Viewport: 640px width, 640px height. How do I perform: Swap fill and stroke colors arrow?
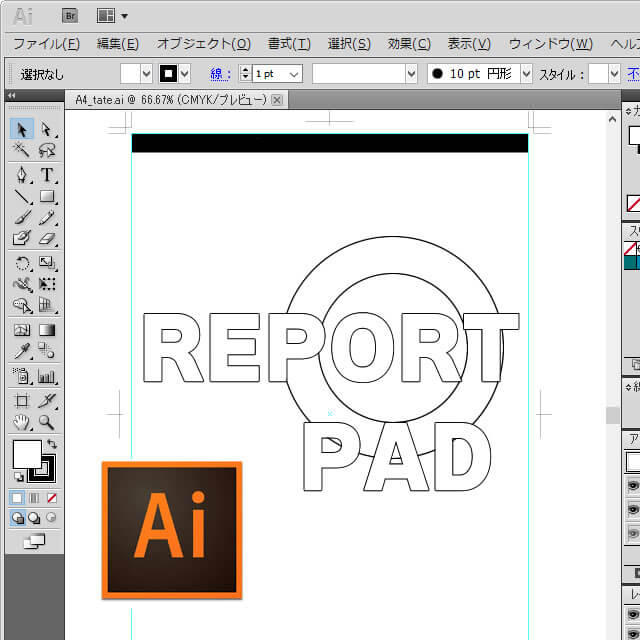pos(52,444)
